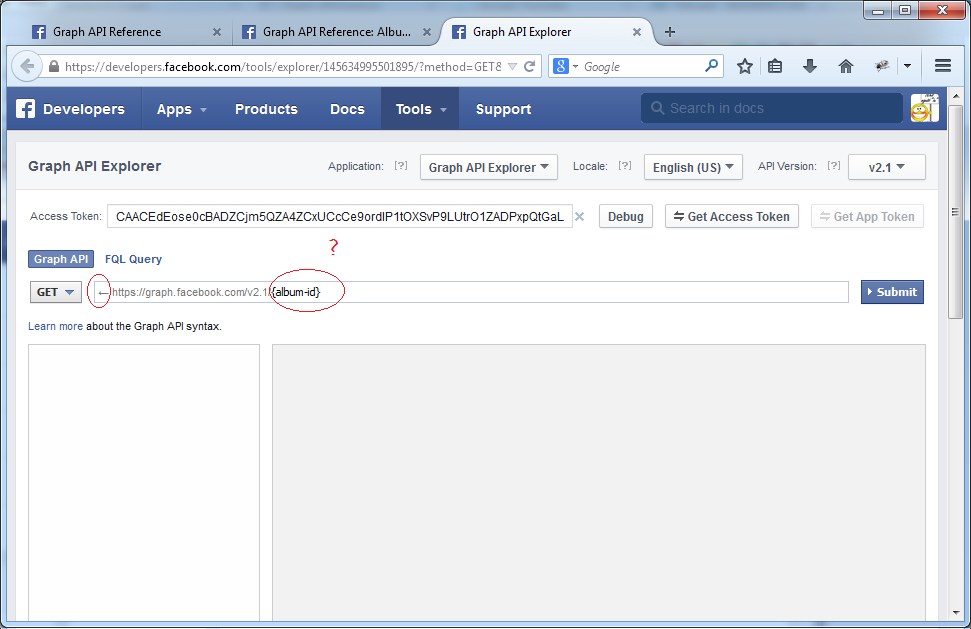Image resolution: width=971 pixels, height=629 pixels.
Task: Go to the Firefox home icon
Action: click(845, 66)
